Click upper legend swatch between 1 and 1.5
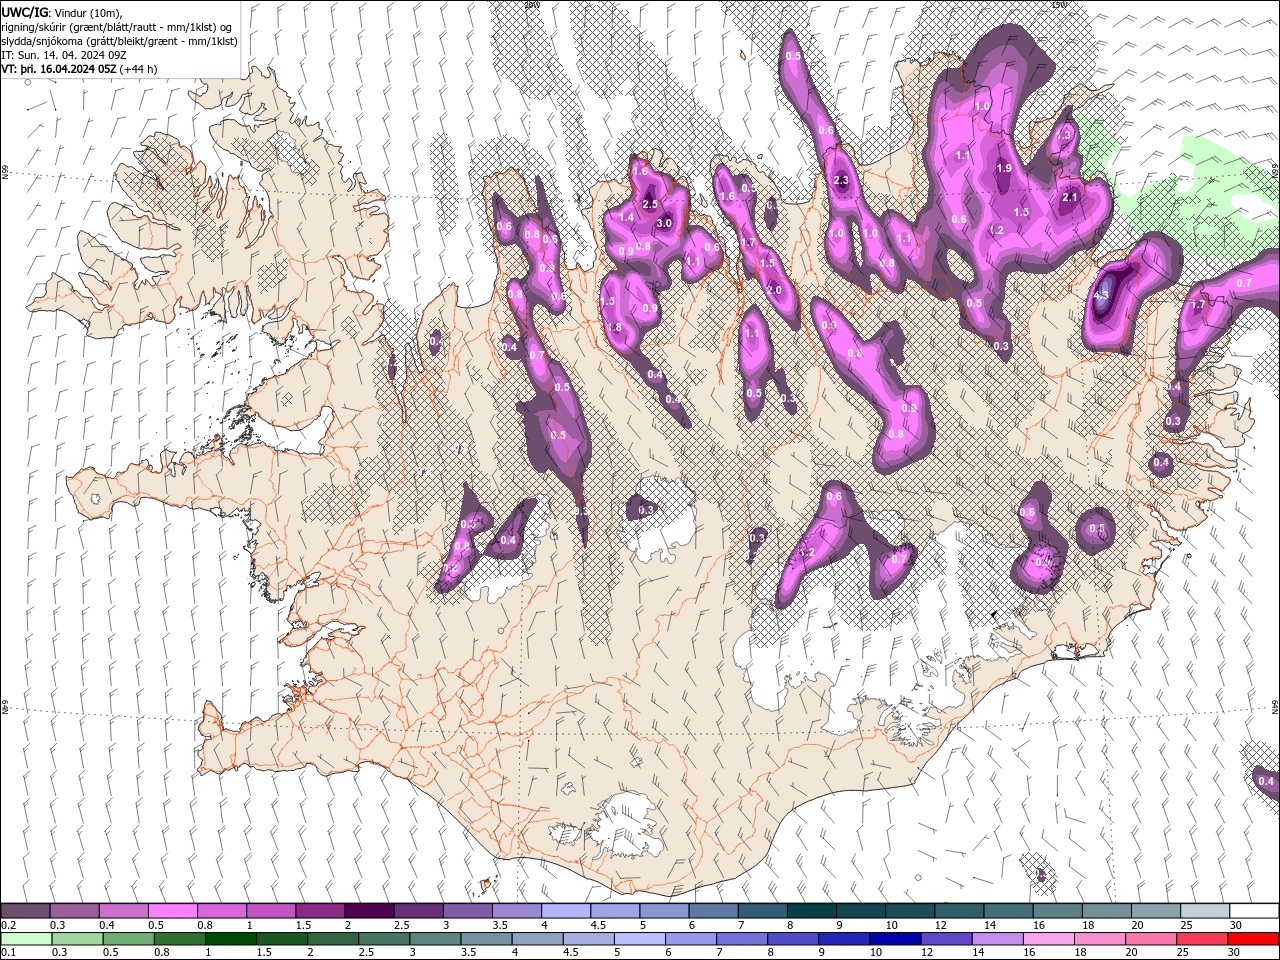Viewport: 1280px width, 960px height. 271,911
